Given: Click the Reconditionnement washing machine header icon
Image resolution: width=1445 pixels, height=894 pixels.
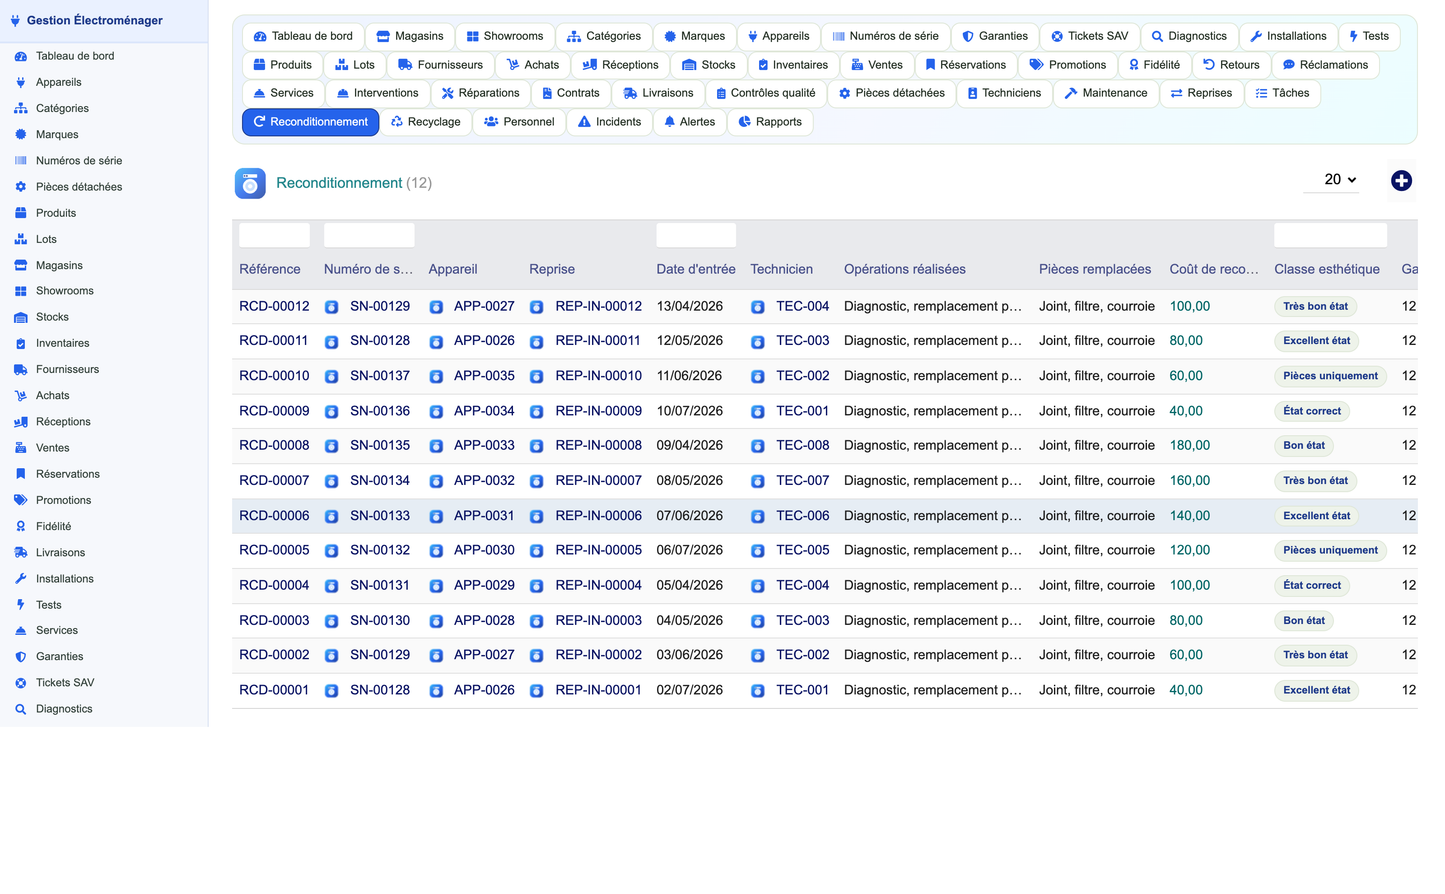Looking at the screenshot, I should (250, 183).
